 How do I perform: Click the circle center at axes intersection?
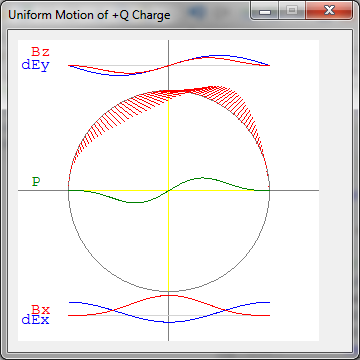click(x=169, y=191)
